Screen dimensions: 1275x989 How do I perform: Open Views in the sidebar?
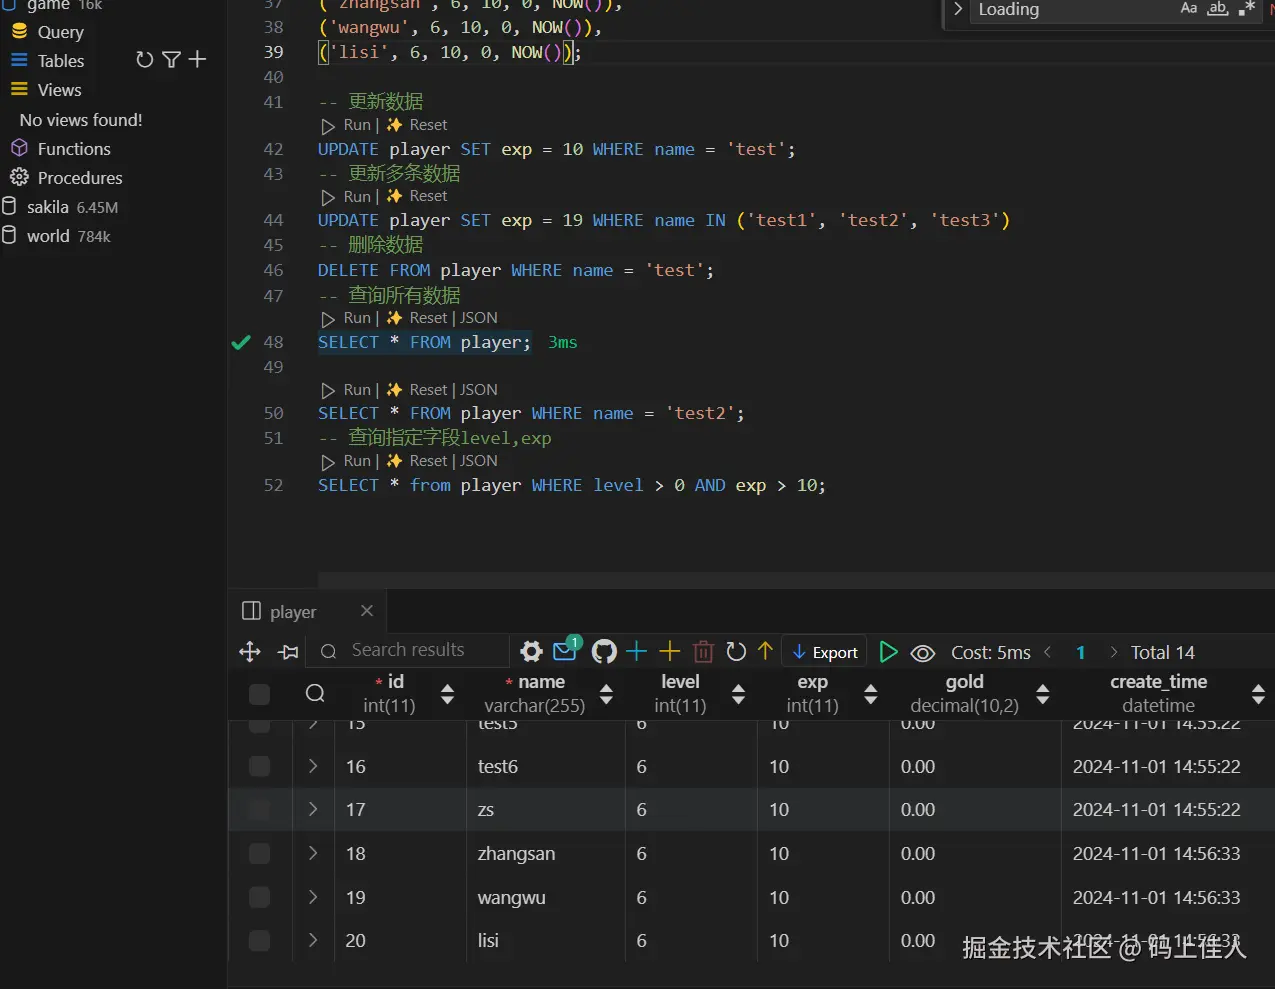point(59,90)
